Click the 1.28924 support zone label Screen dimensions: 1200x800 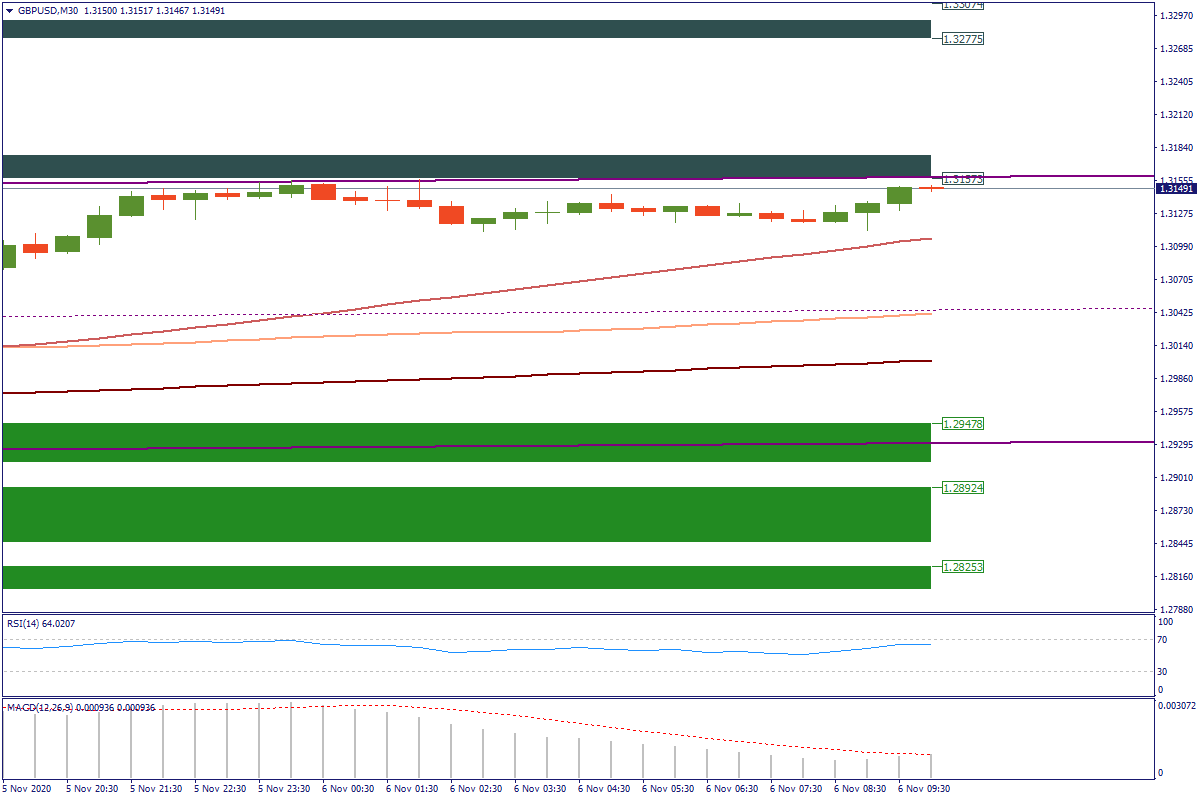(x=963, y=488)
